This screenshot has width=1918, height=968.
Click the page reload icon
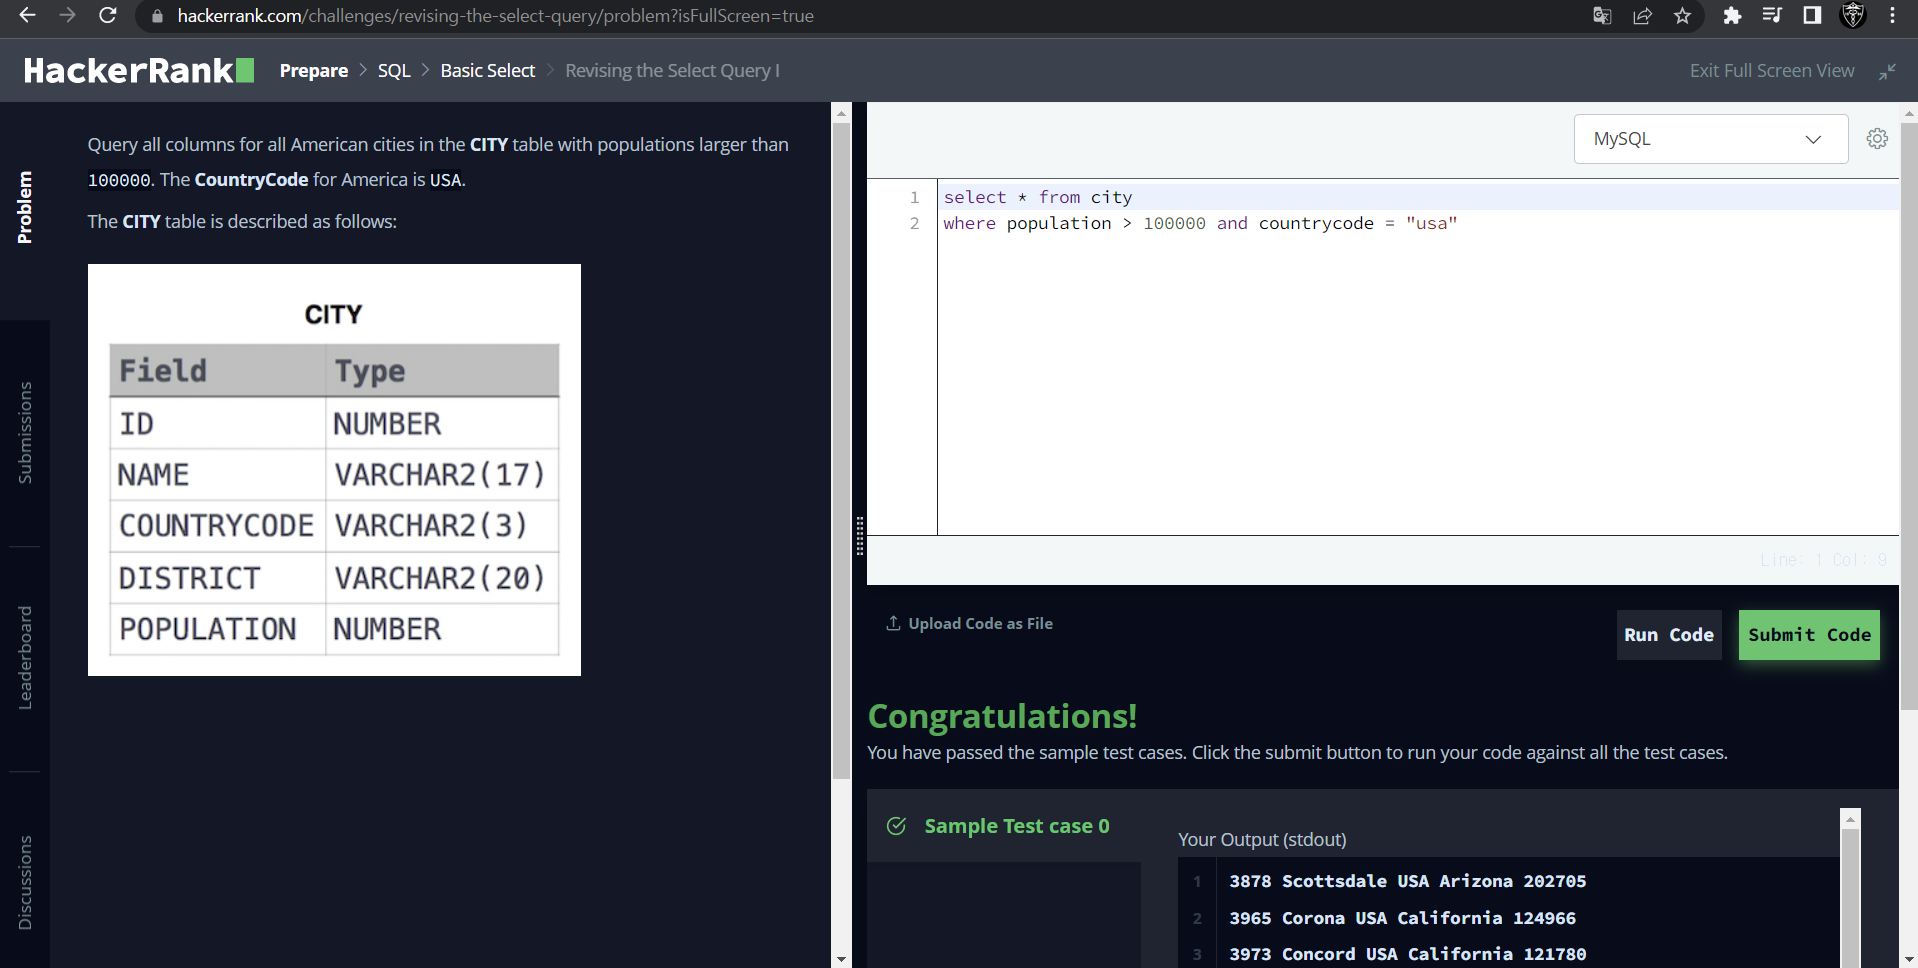point(109,16)
